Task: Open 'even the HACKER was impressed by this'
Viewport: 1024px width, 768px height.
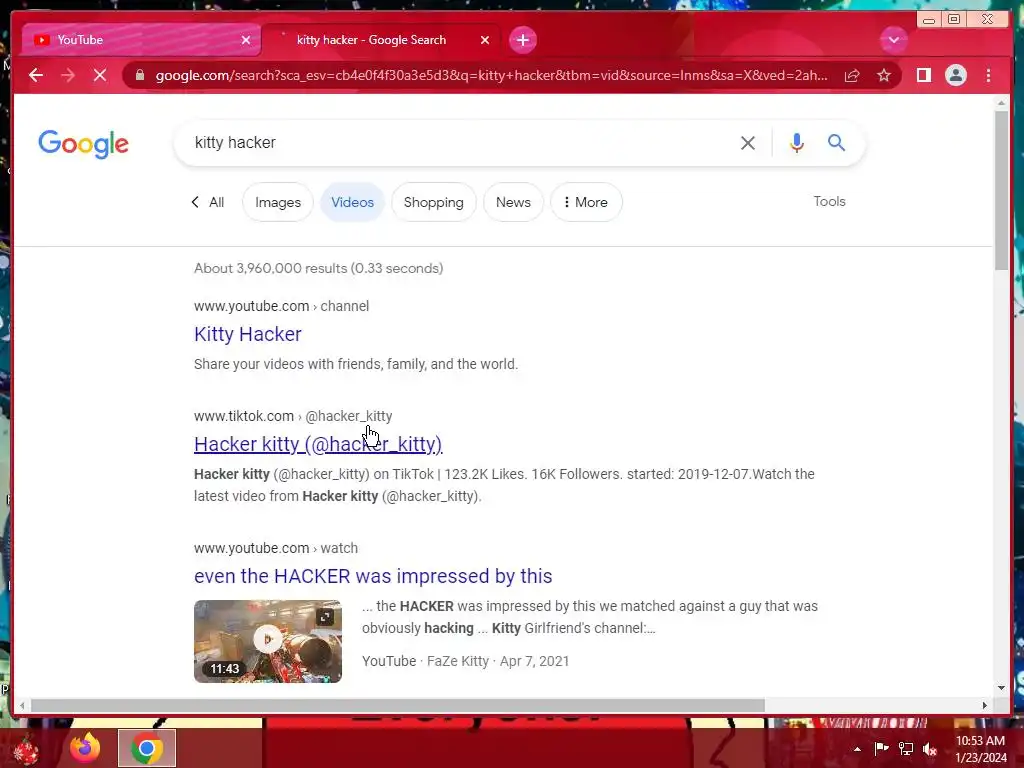Action: 373,576
